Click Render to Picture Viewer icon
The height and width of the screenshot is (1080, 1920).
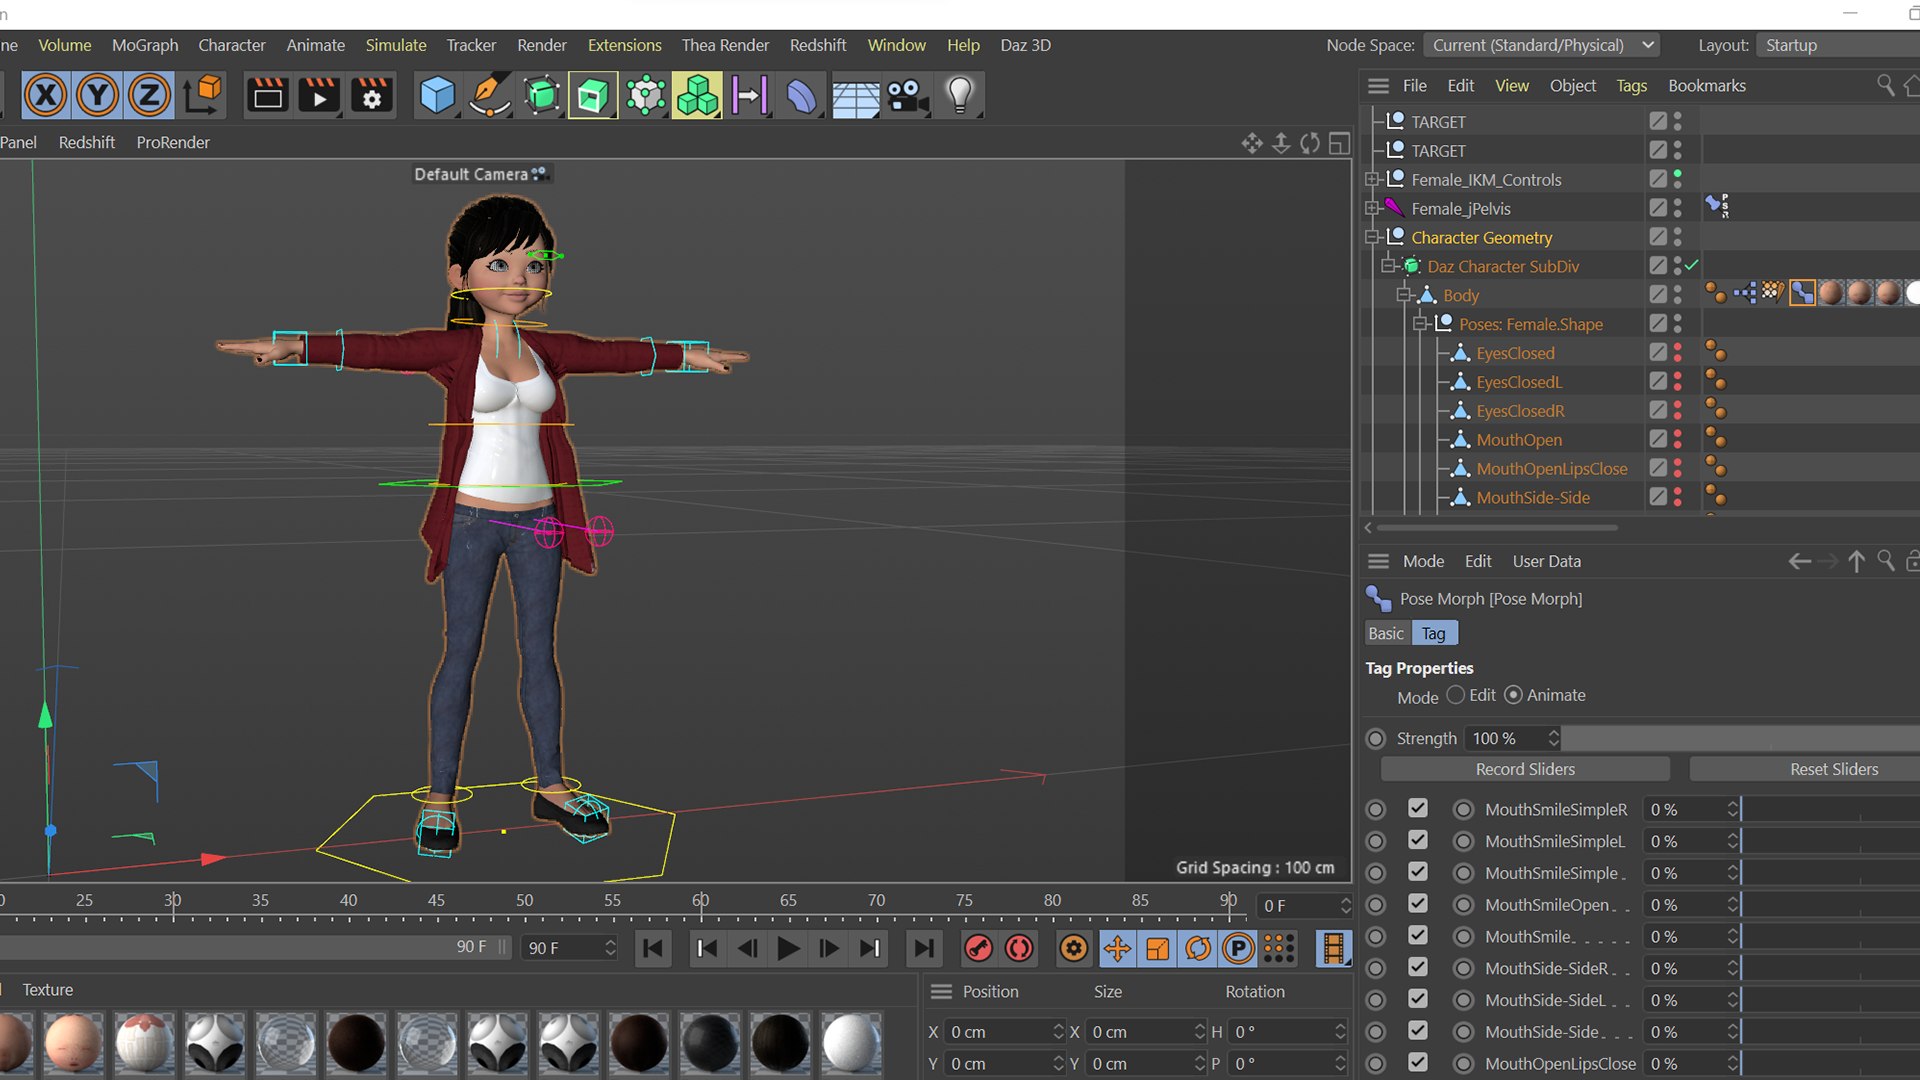pyautogui.click(x=319, y=96)
